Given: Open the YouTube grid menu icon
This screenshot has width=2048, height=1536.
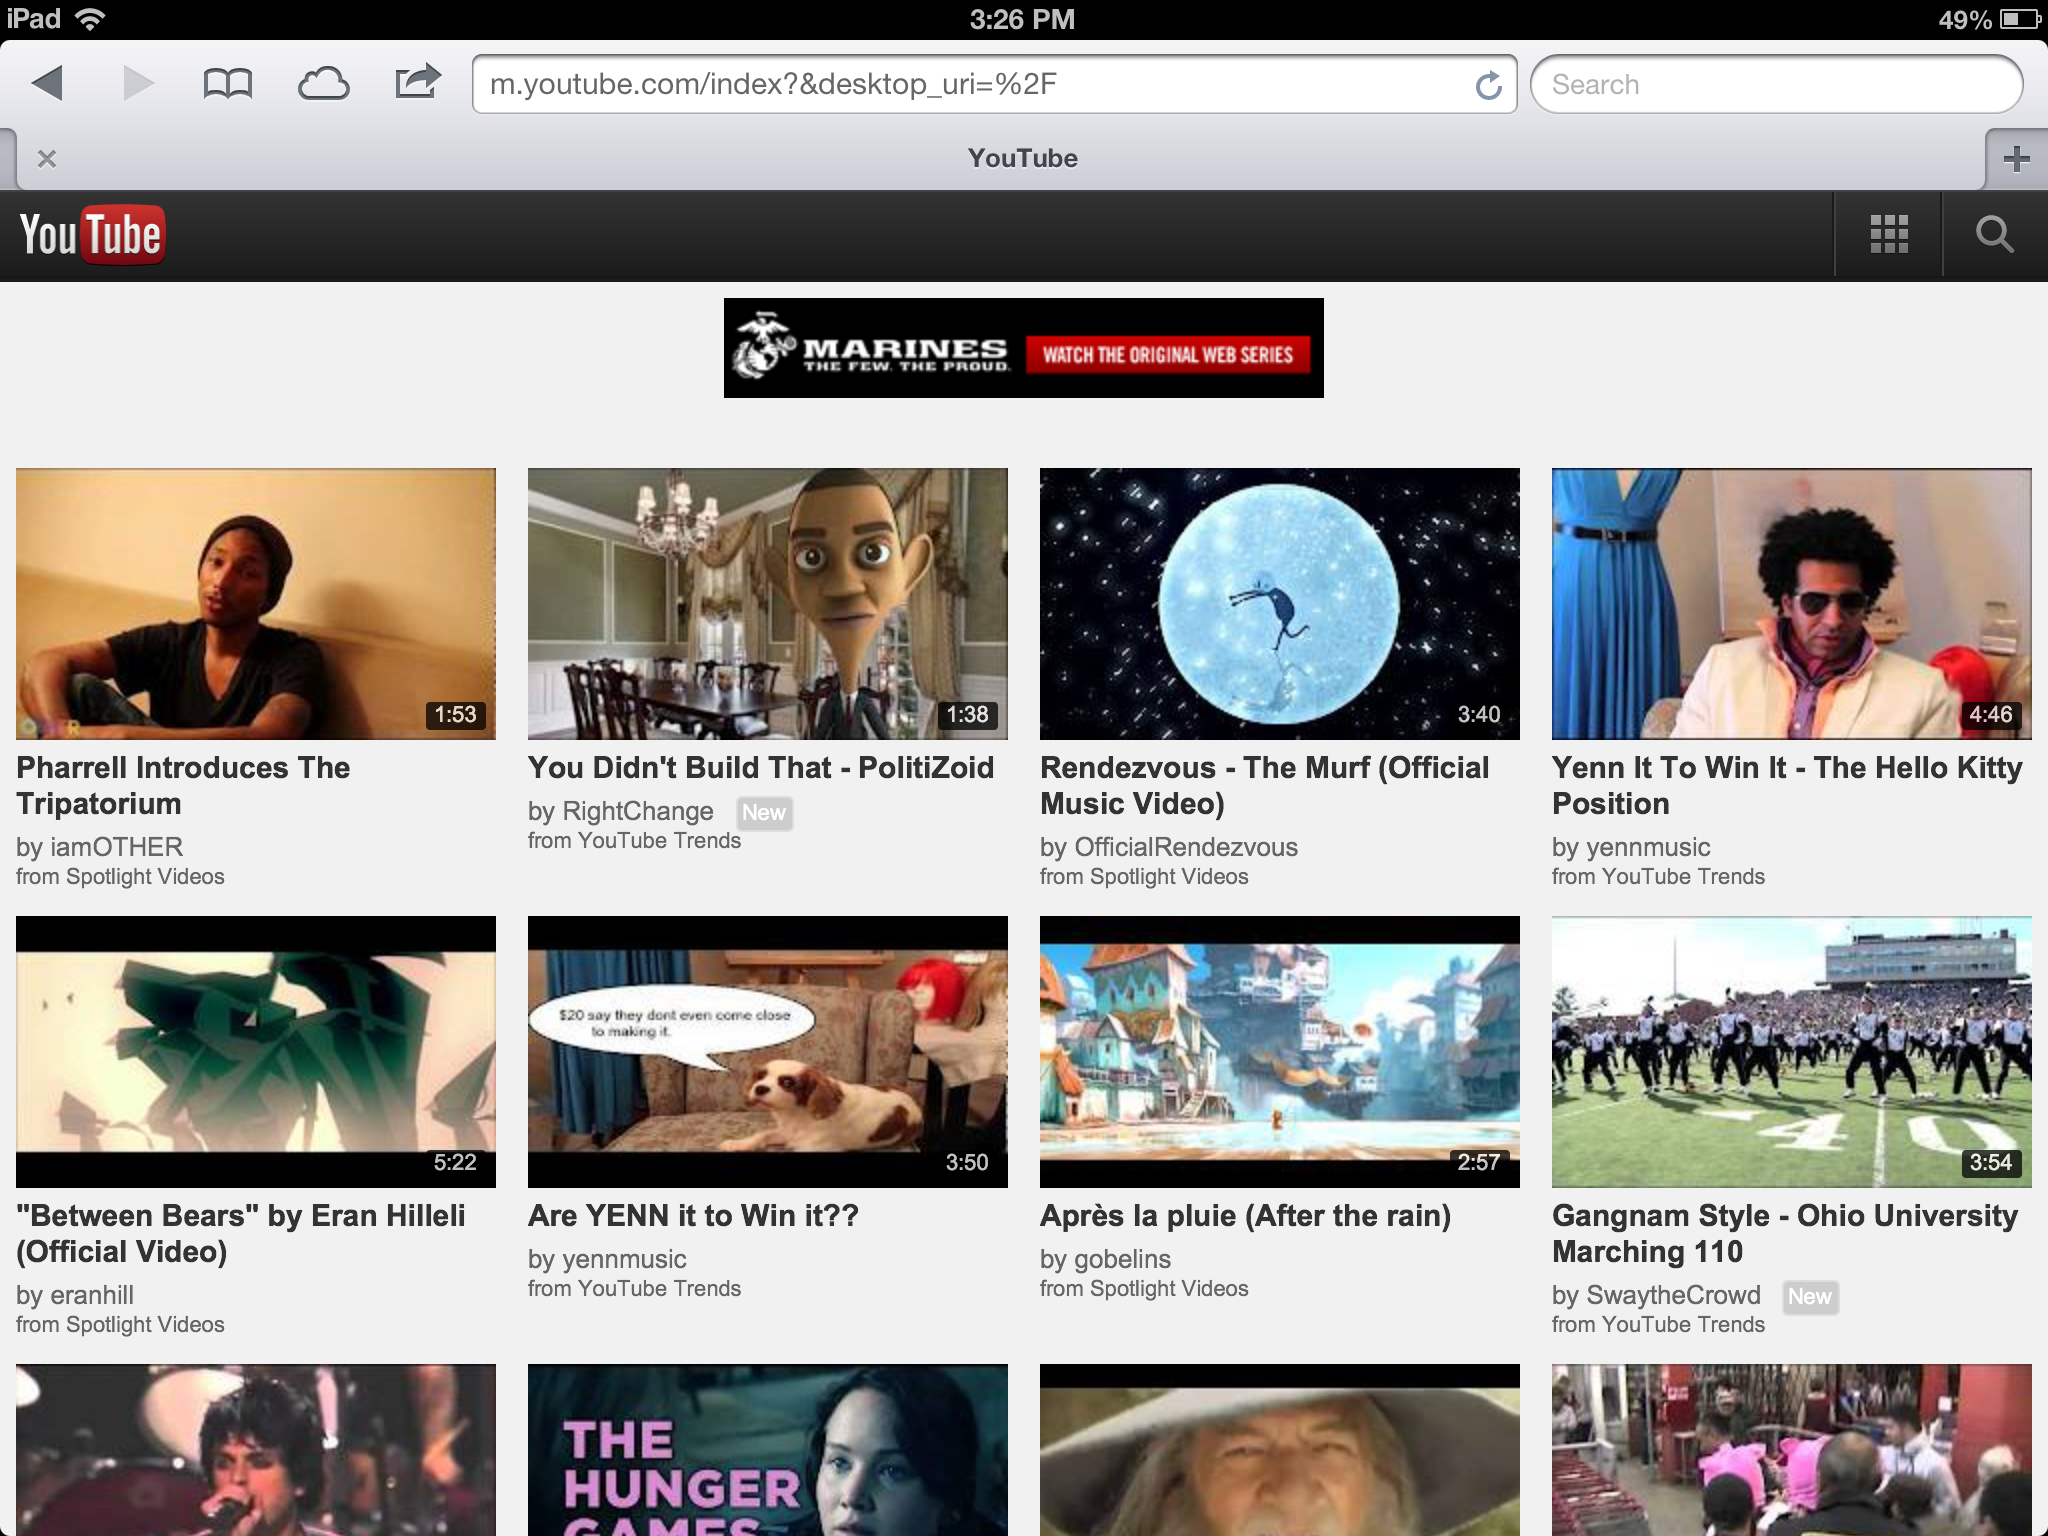Looking at the screenshot, I should point(1889,235).
